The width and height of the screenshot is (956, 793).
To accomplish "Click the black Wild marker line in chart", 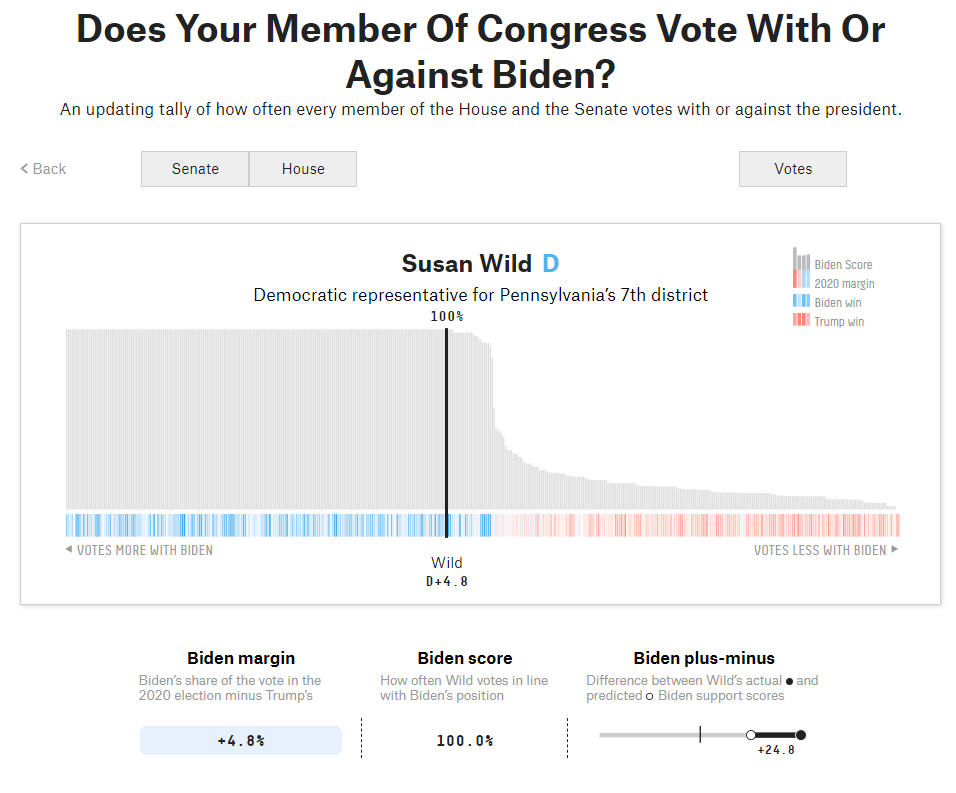I will [447, 420].
